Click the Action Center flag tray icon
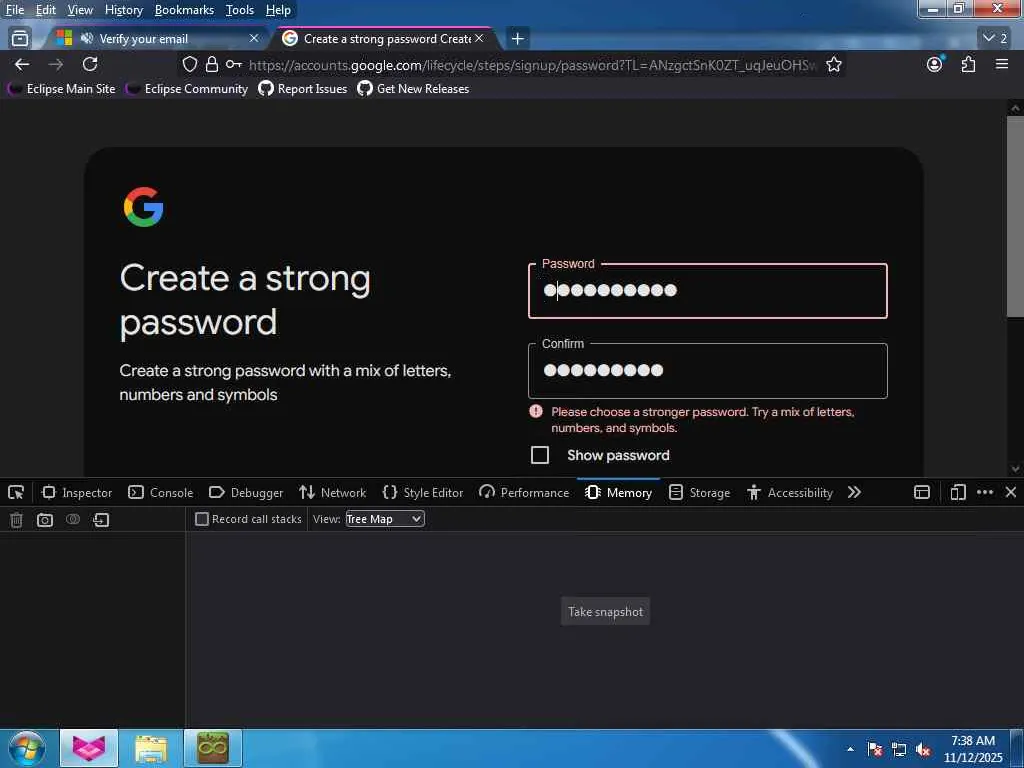The image size is (1024, 768). pos(875,750)
